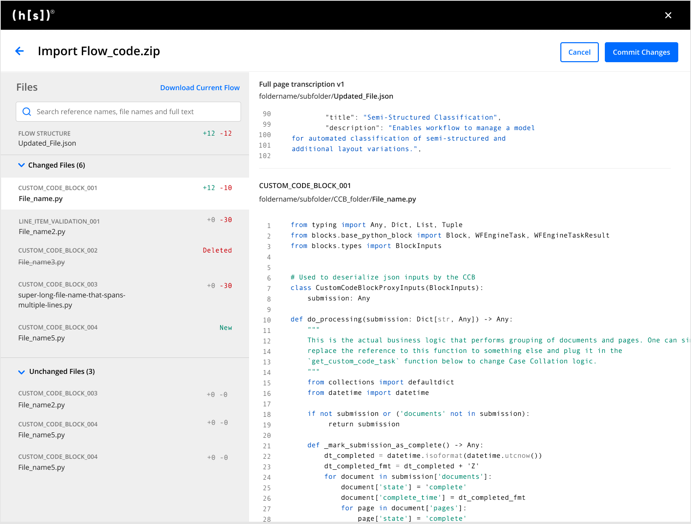The width and height of the screenshot is (691, 524).
Task: Click the CUSTOM_CODE_BLOCK_001 code heading
Action: [x=305, y=186]
